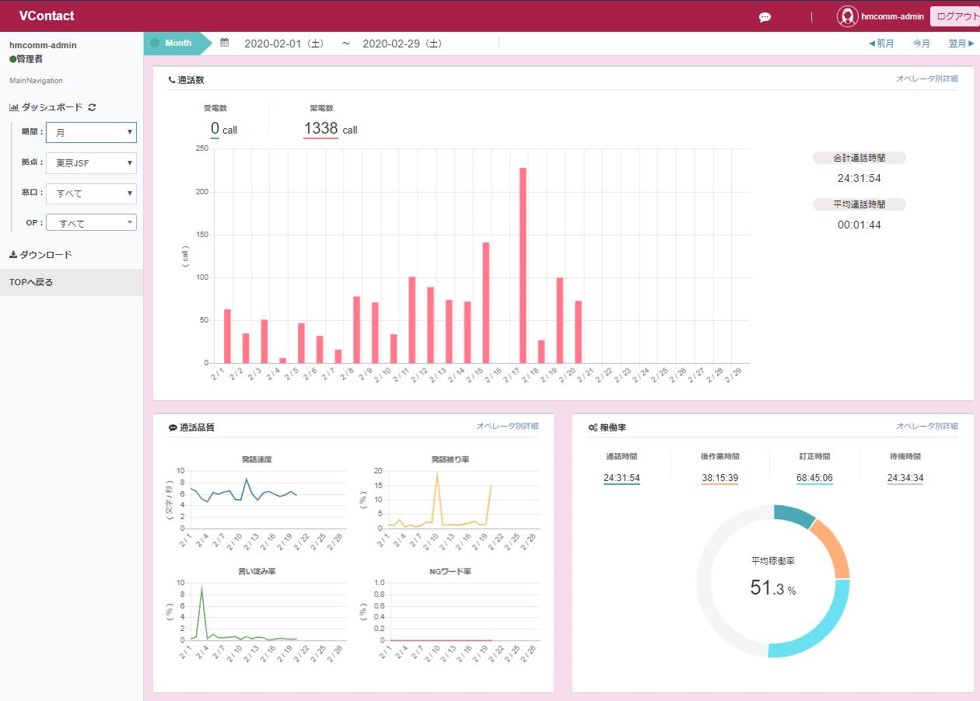
Task: Click the calendar icon beside the start date
Action: point(225,43)
